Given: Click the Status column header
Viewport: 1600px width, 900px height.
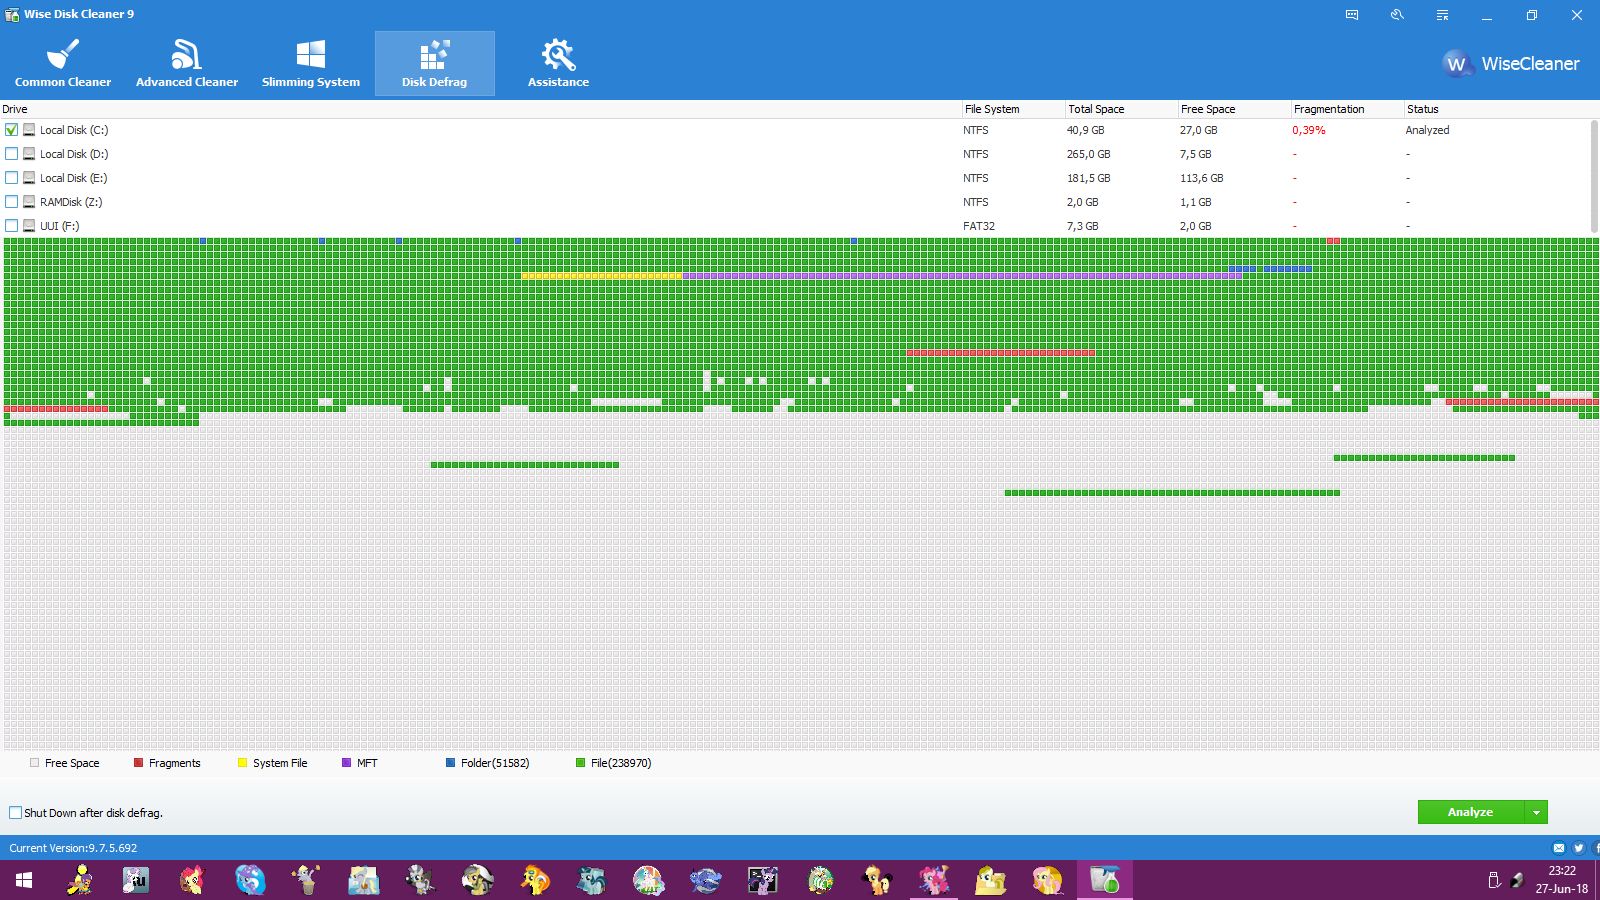Looking at the screenshot, I should coord(1500,109).
